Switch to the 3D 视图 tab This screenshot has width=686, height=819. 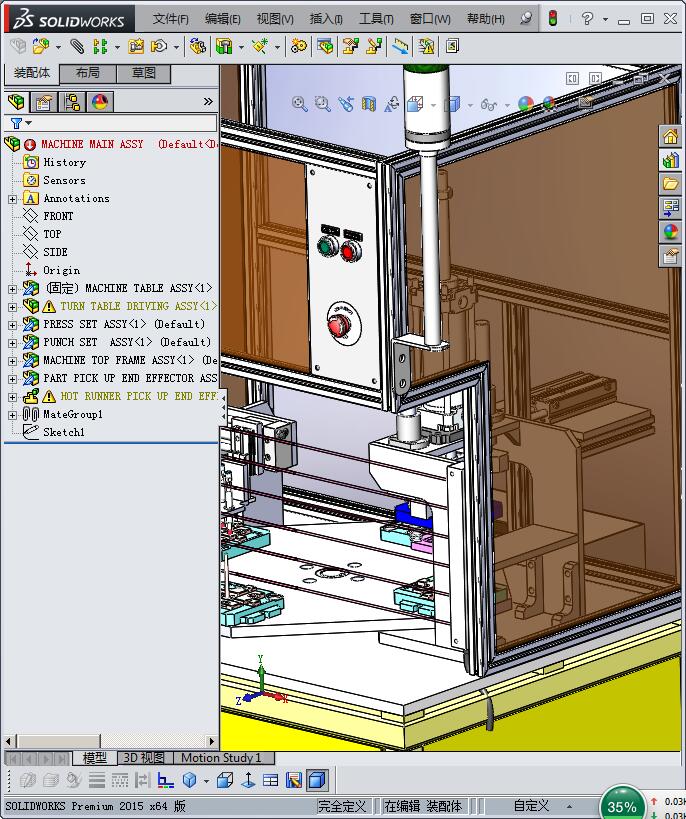tap(144, 758)
